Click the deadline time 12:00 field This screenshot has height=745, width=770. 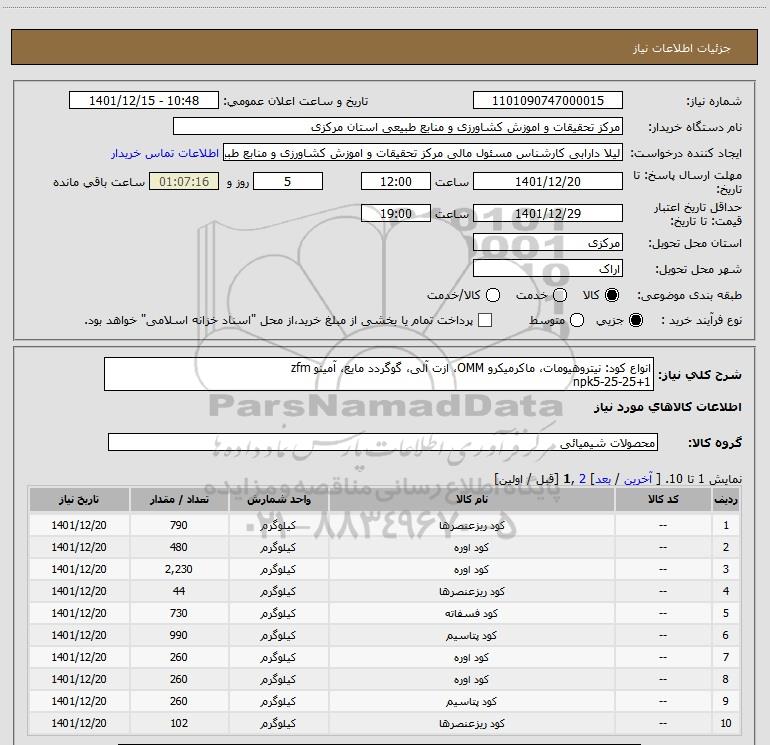pyautogui.click(x=396, y=181)
